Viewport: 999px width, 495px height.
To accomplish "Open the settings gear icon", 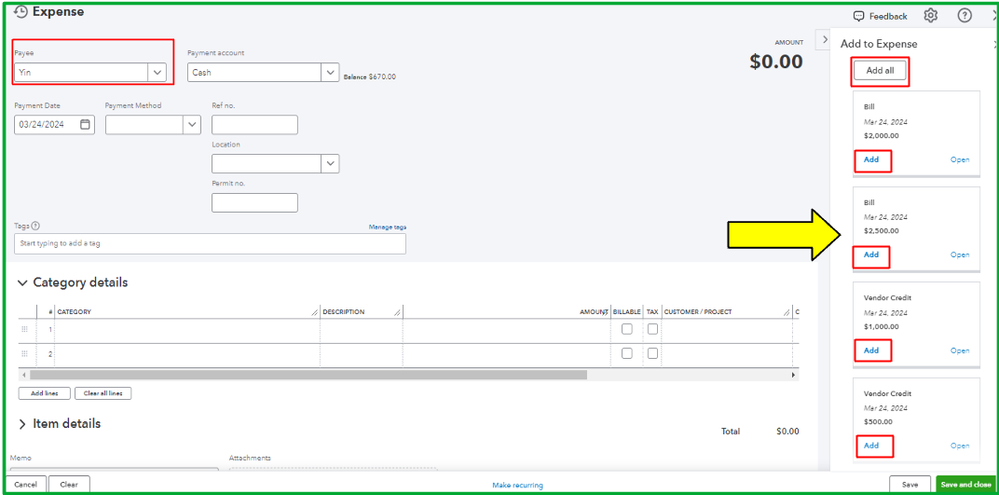I will [x=931, y=16].
